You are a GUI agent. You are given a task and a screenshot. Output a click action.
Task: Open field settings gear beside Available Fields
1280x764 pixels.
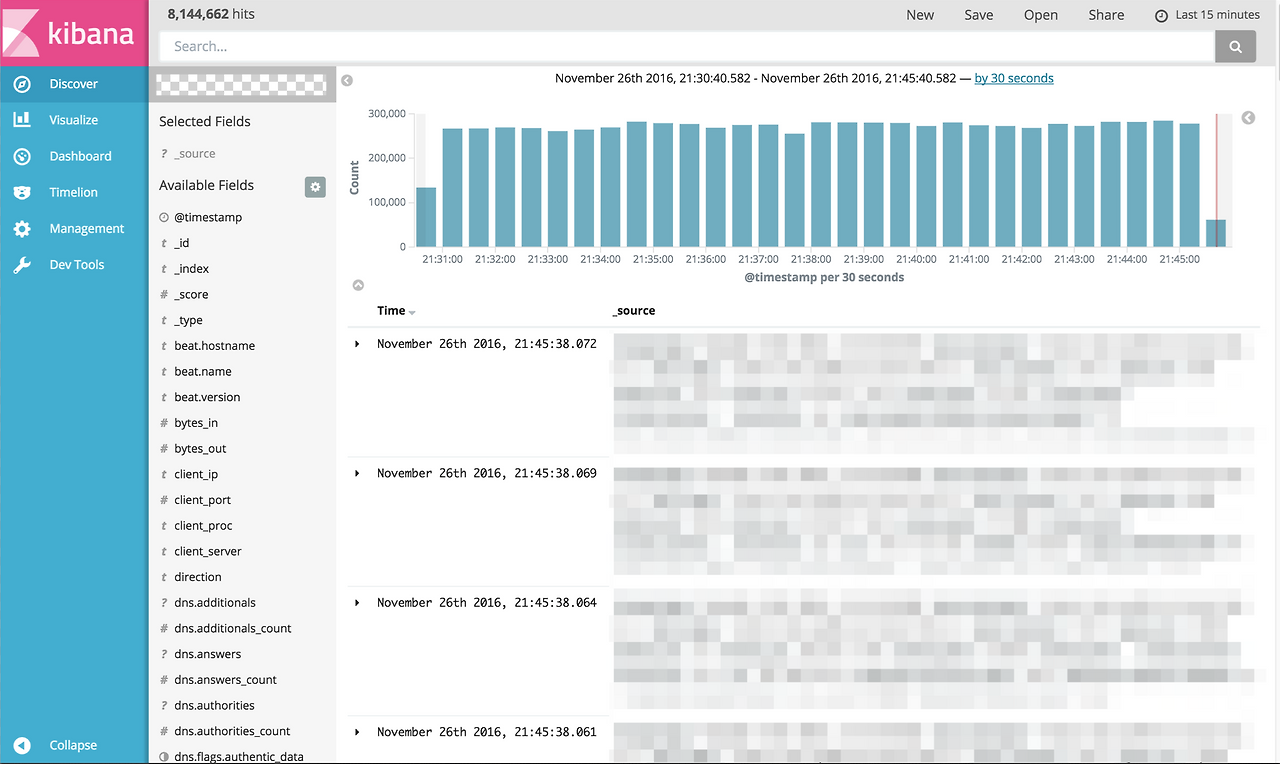[315, 186]
